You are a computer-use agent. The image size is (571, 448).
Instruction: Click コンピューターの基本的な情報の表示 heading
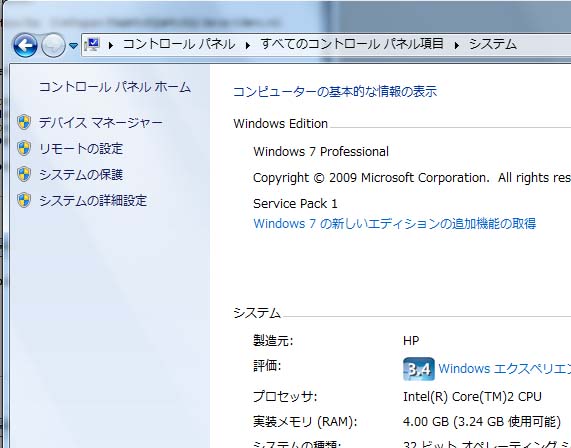click(335, 91)
